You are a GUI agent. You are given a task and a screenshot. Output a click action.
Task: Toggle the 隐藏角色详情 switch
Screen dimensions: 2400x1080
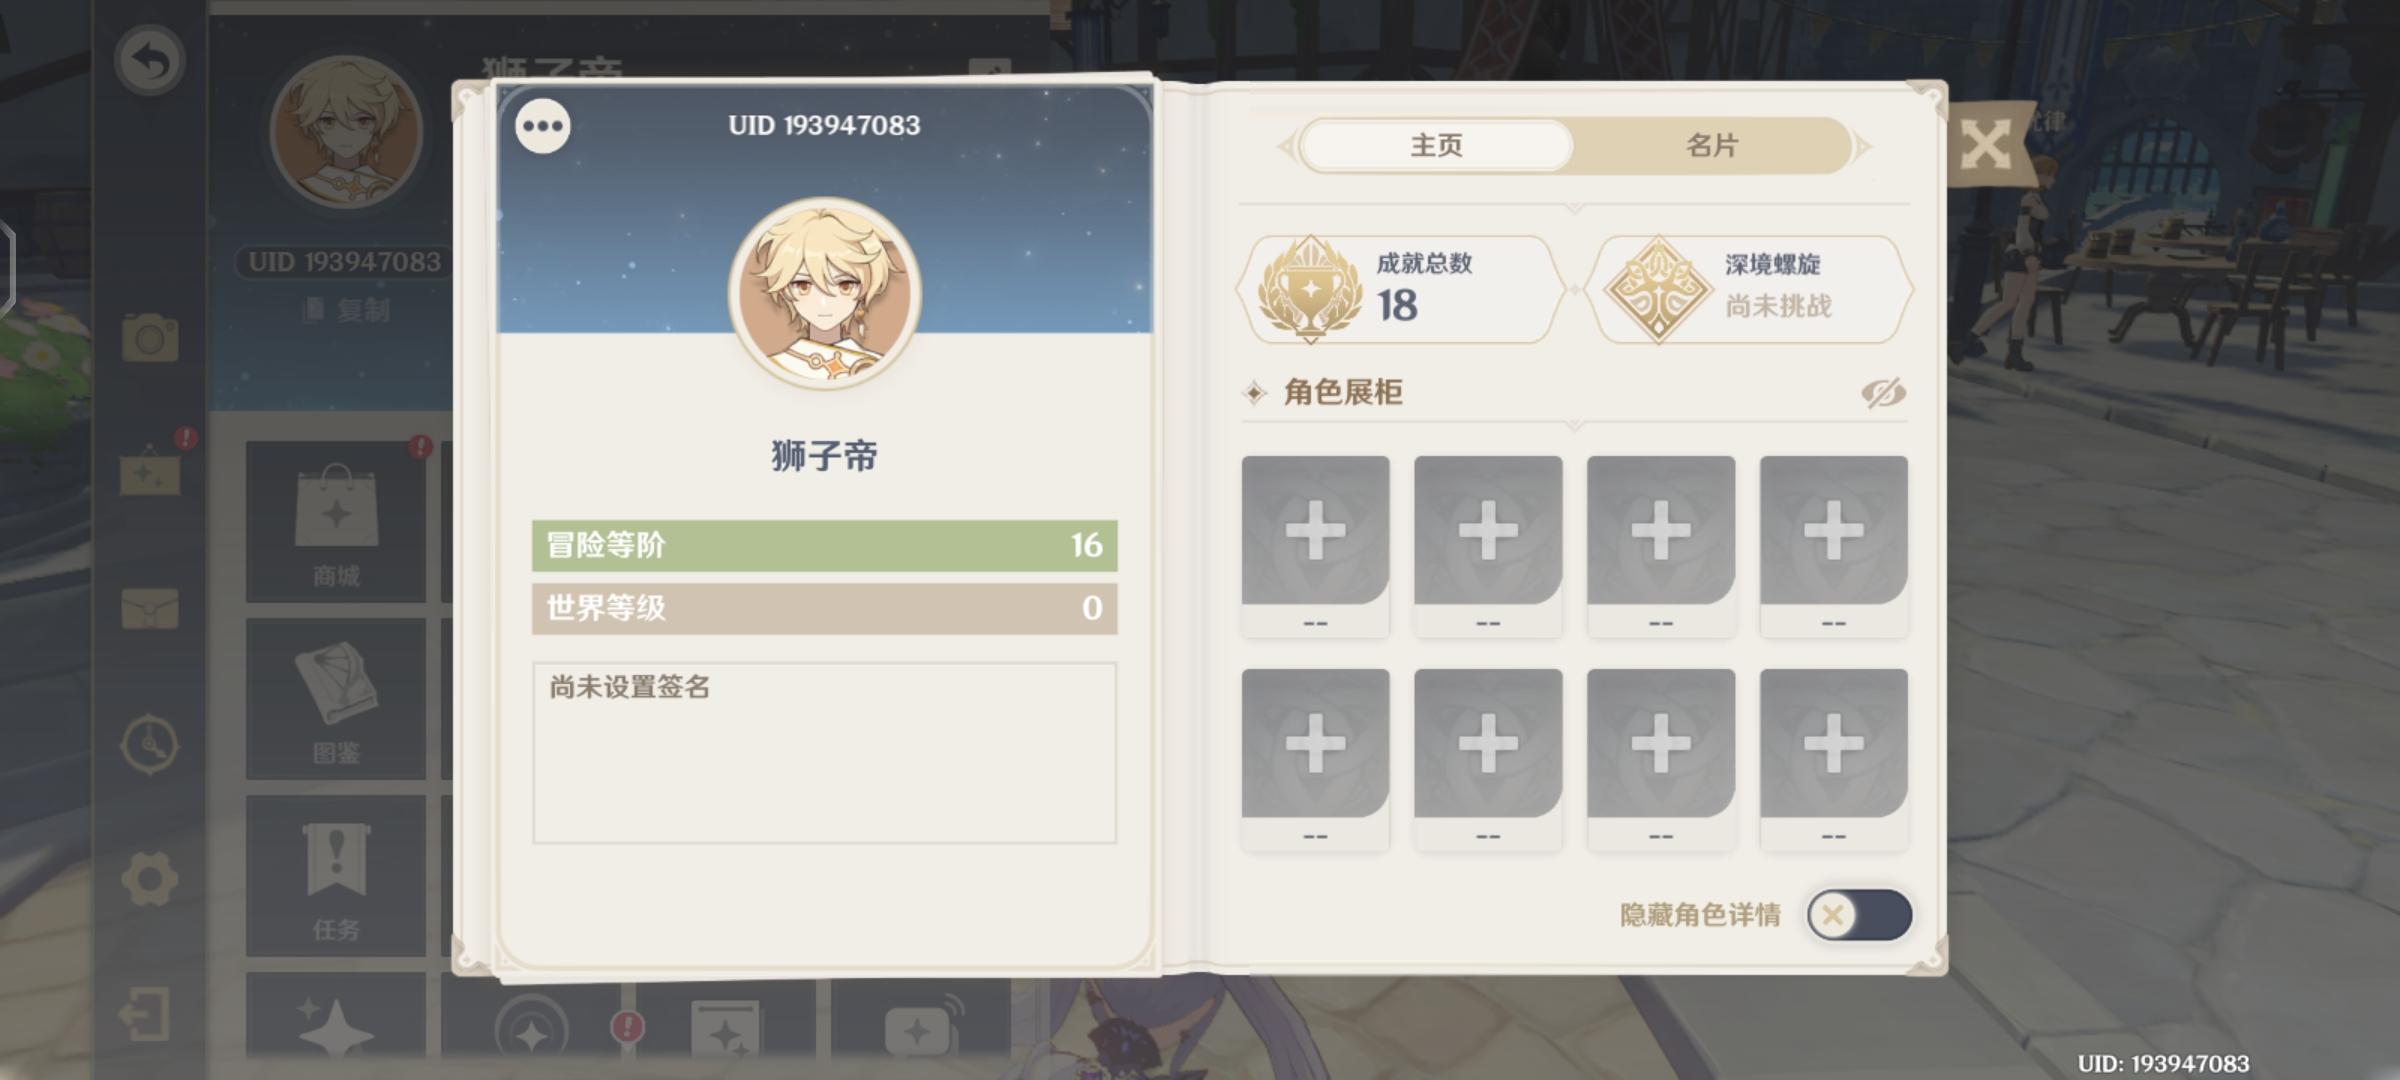[1859, 915]
